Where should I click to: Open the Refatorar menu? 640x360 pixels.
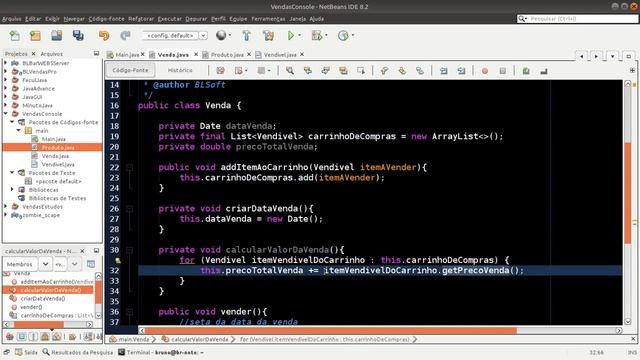tap(141, 19)
